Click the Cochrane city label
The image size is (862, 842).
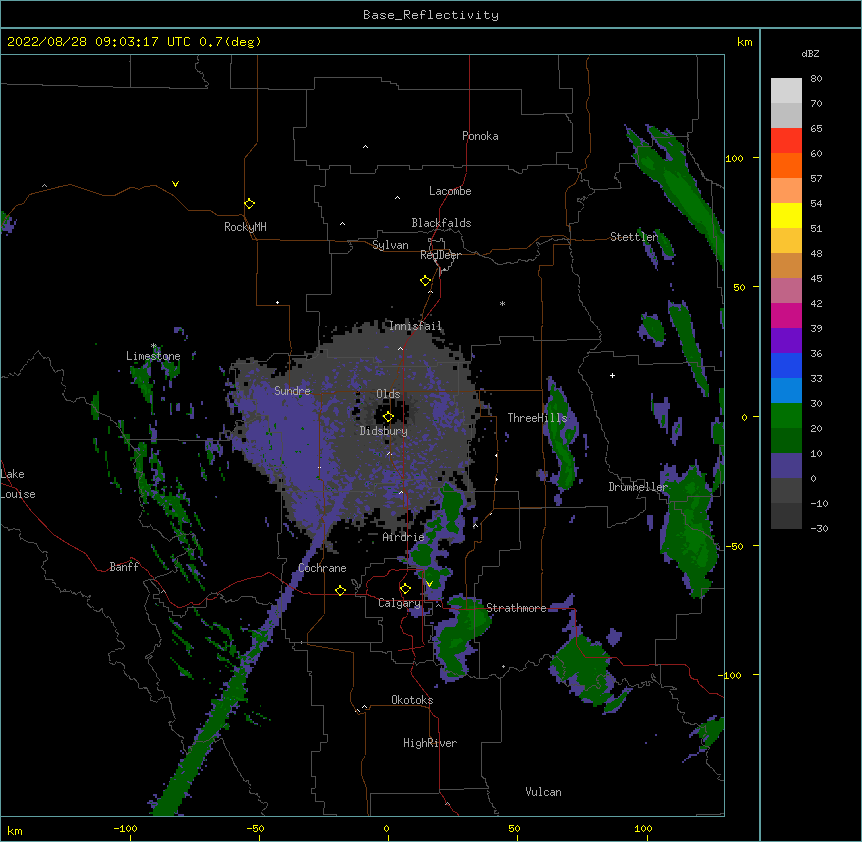[322, 568]
